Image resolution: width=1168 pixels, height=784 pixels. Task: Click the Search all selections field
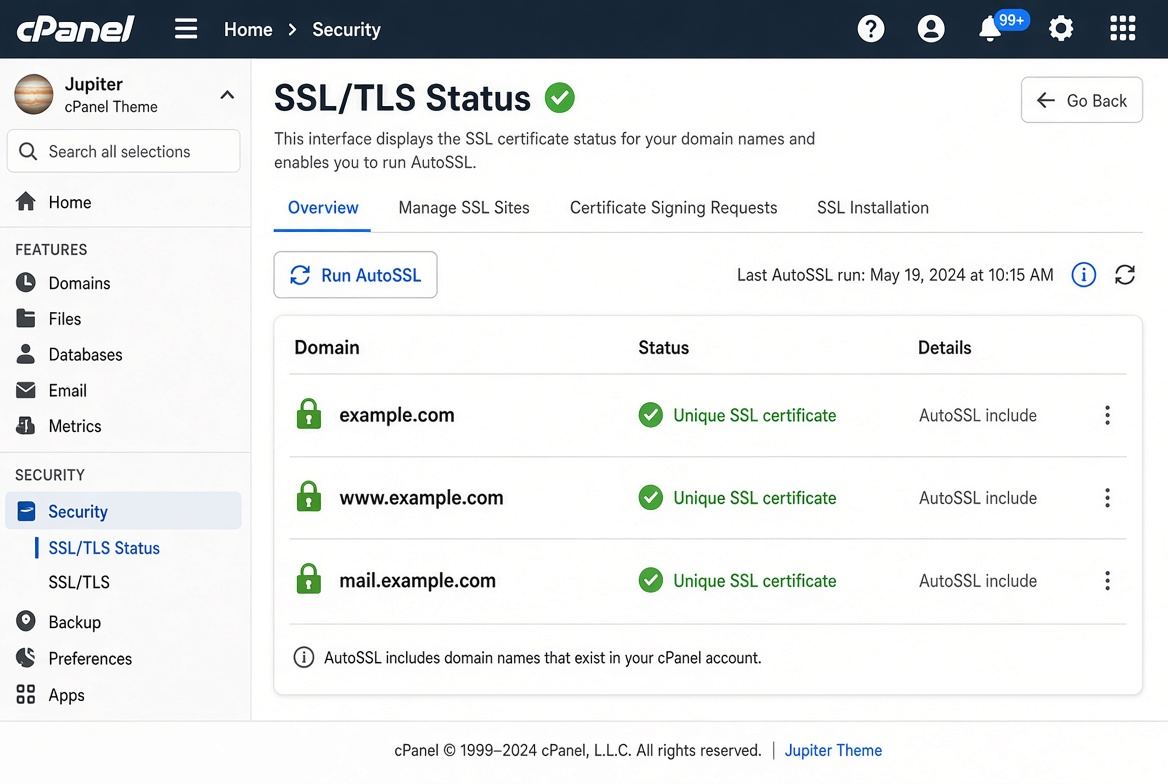point(124,151)
